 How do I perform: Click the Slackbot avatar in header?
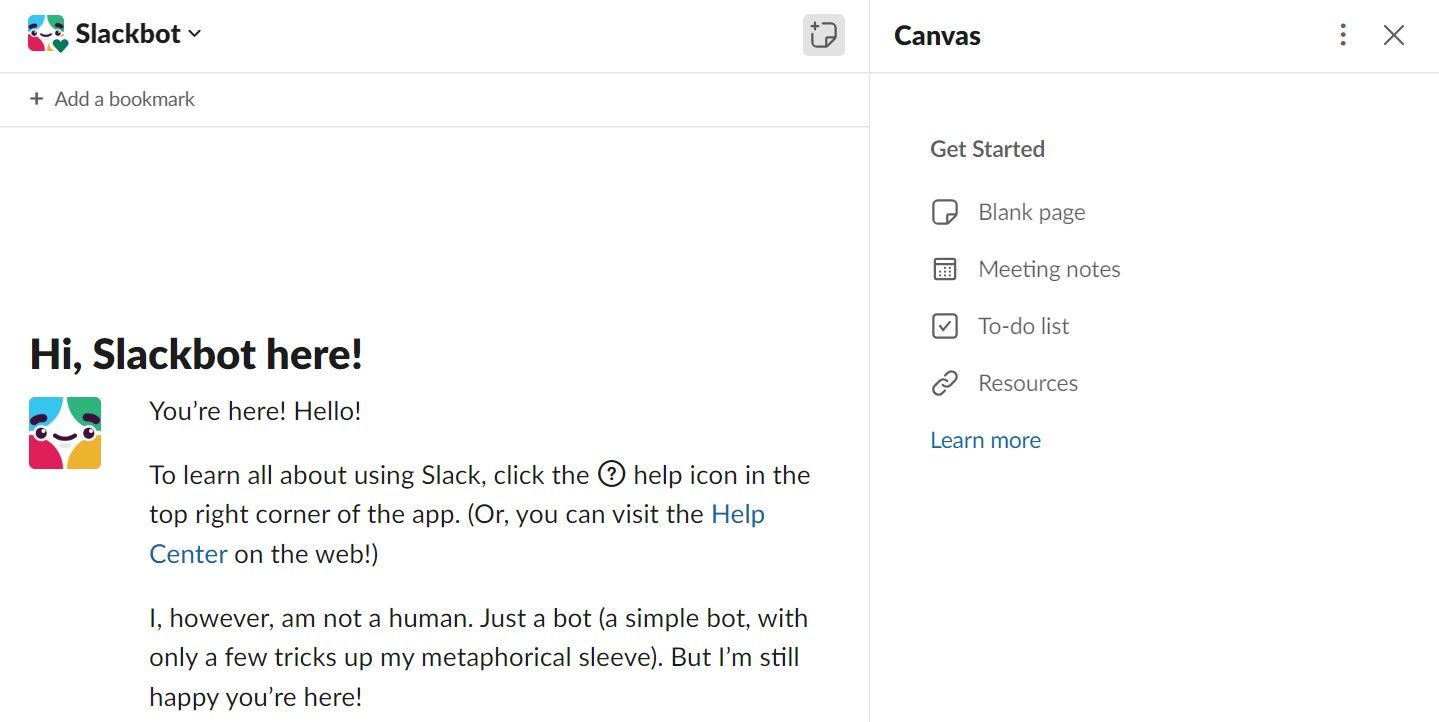click(46, 34)
